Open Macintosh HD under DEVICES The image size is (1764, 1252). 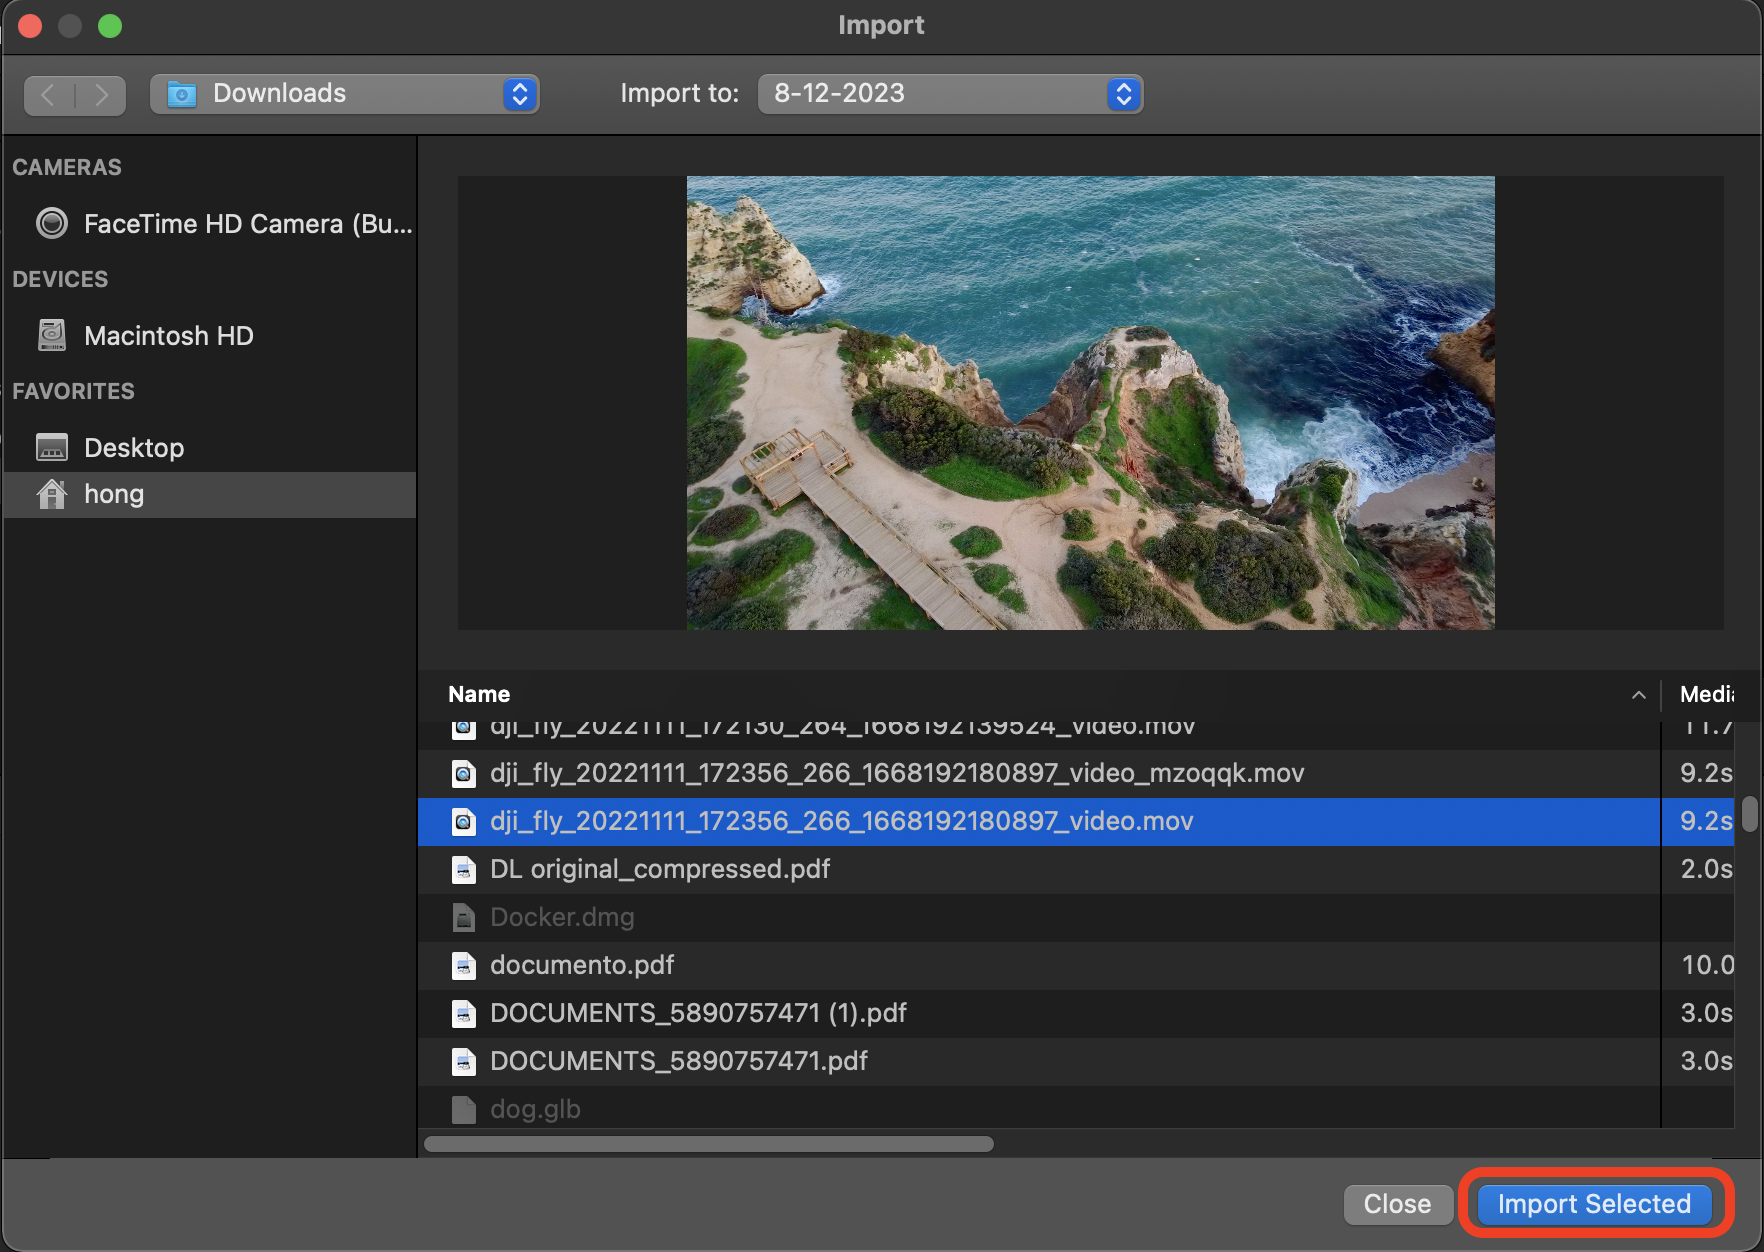click(x=168, y=335)
